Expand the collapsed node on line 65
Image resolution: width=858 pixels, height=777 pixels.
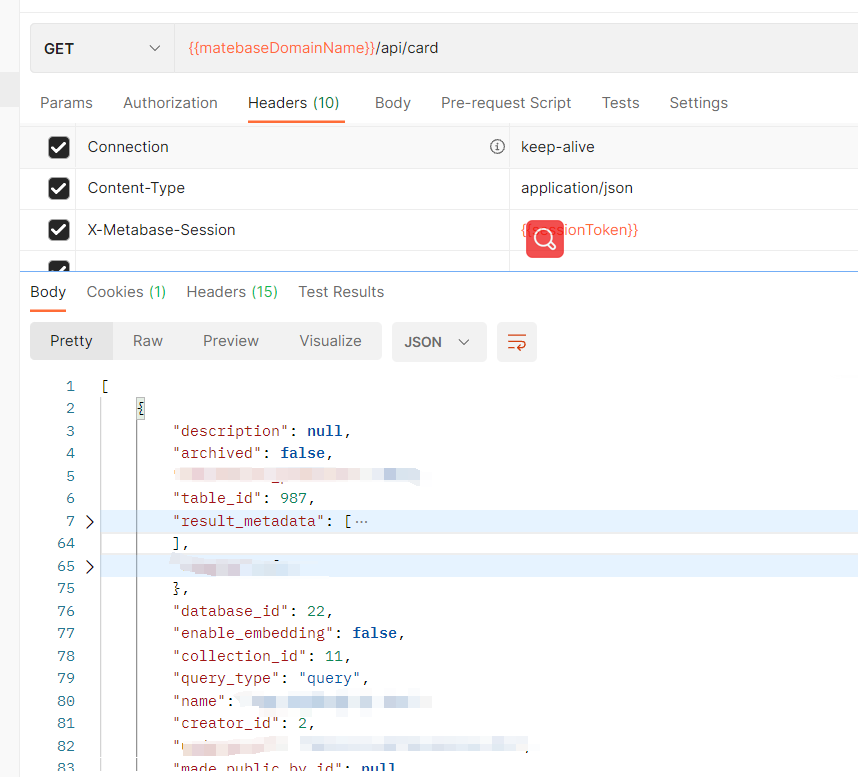tap(90, 566)
